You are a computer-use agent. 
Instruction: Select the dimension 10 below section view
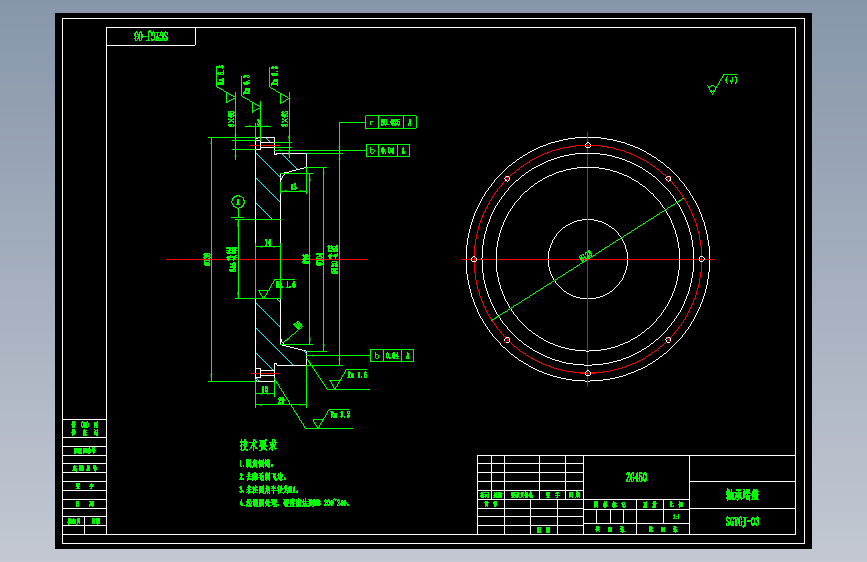click(265, 389)
